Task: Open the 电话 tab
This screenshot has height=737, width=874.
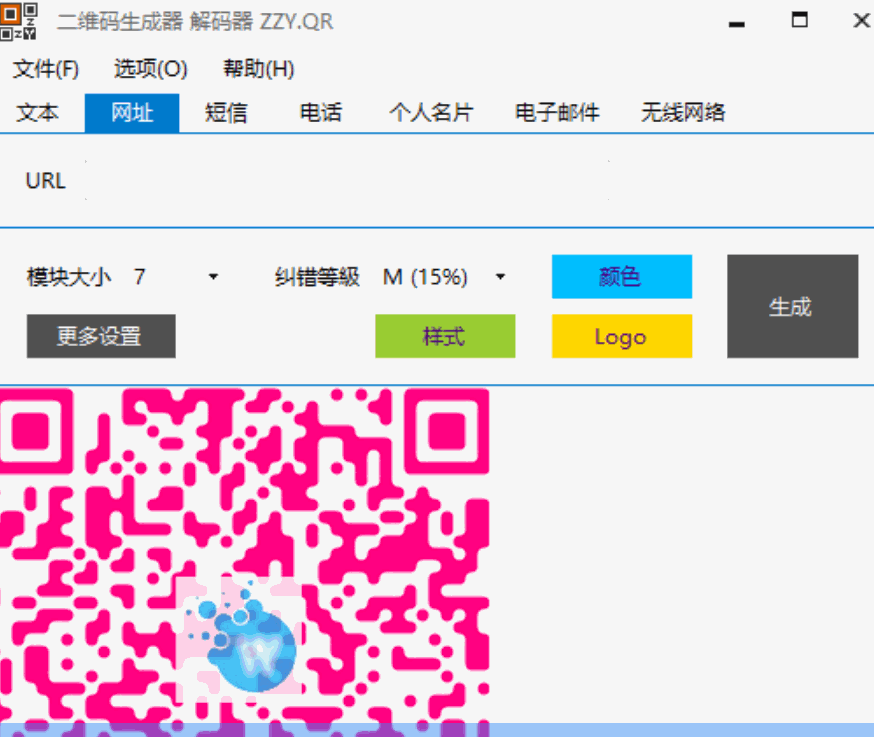Action: (x=321, y=113)
